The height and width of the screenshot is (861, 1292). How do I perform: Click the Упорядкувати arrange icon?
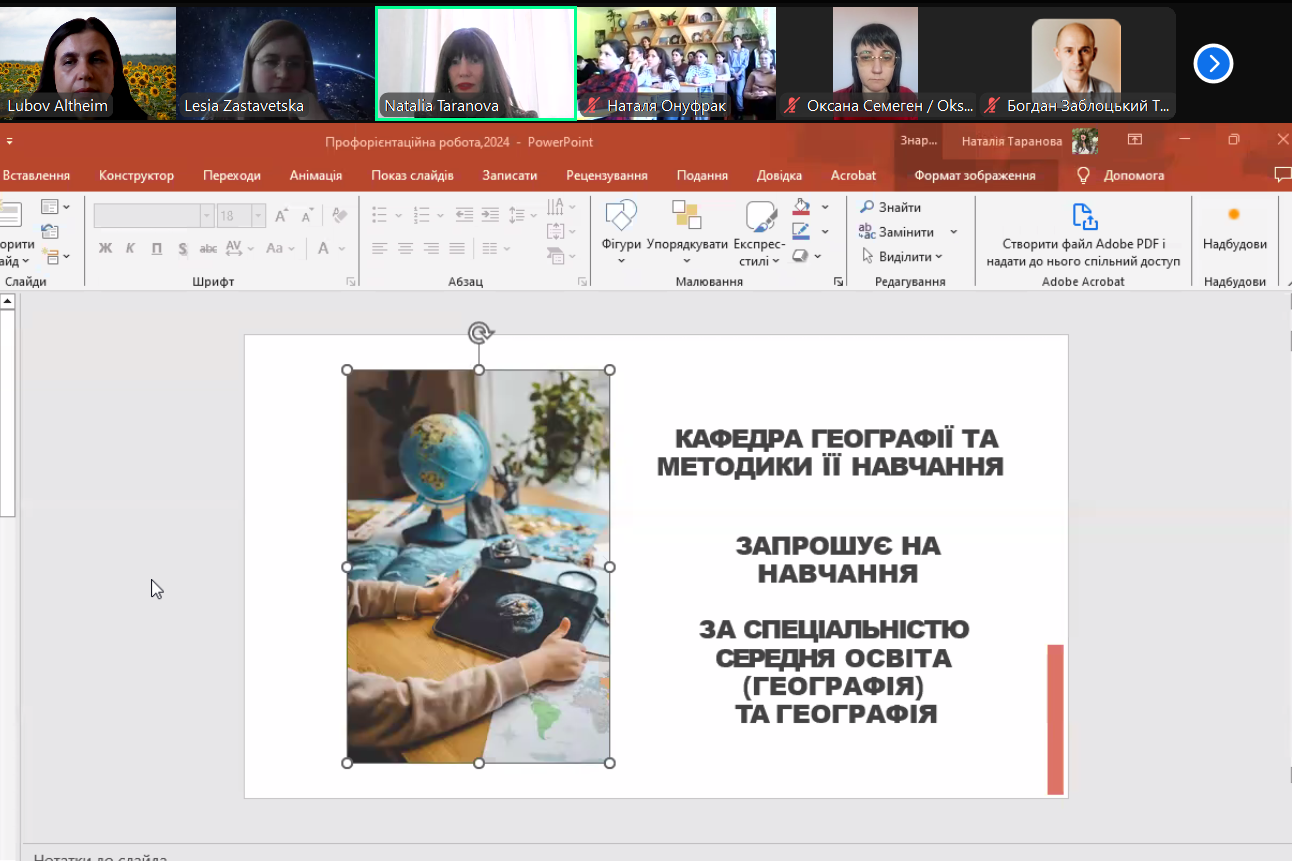click(687, 217)
